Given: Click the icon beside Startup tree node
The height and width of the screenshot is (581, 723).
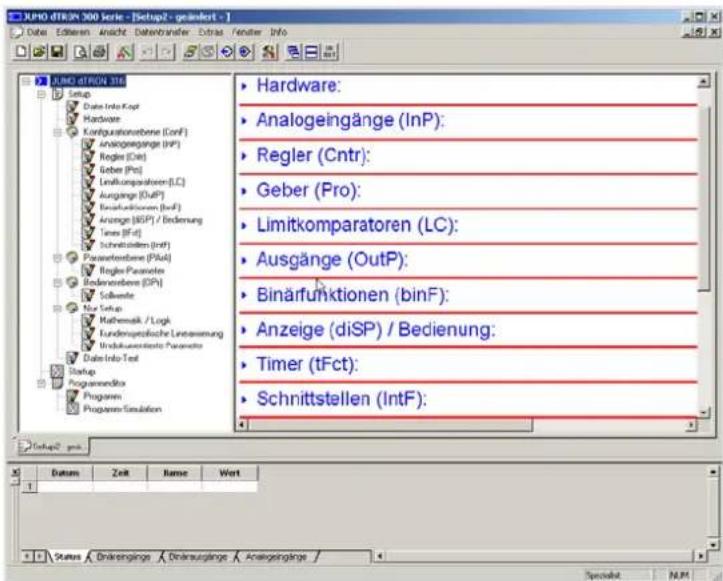Looking at the screenshot, I should [57, 371].
